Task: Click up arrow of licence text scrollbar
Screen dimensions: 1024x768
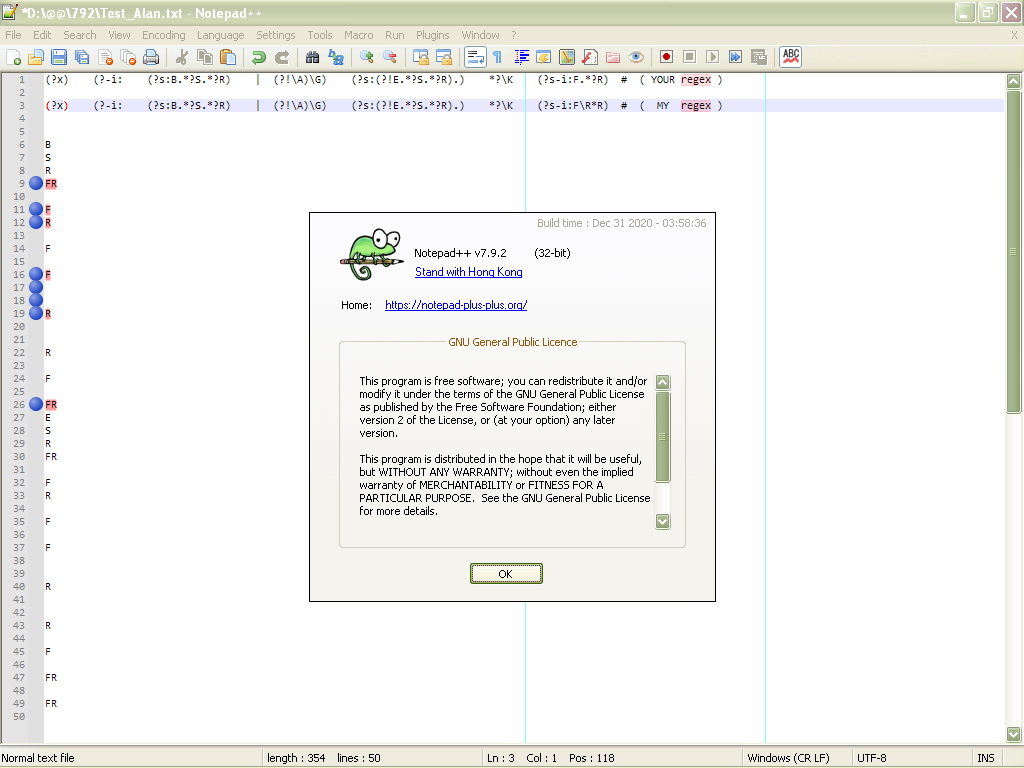Action: [x=663, y=383]
